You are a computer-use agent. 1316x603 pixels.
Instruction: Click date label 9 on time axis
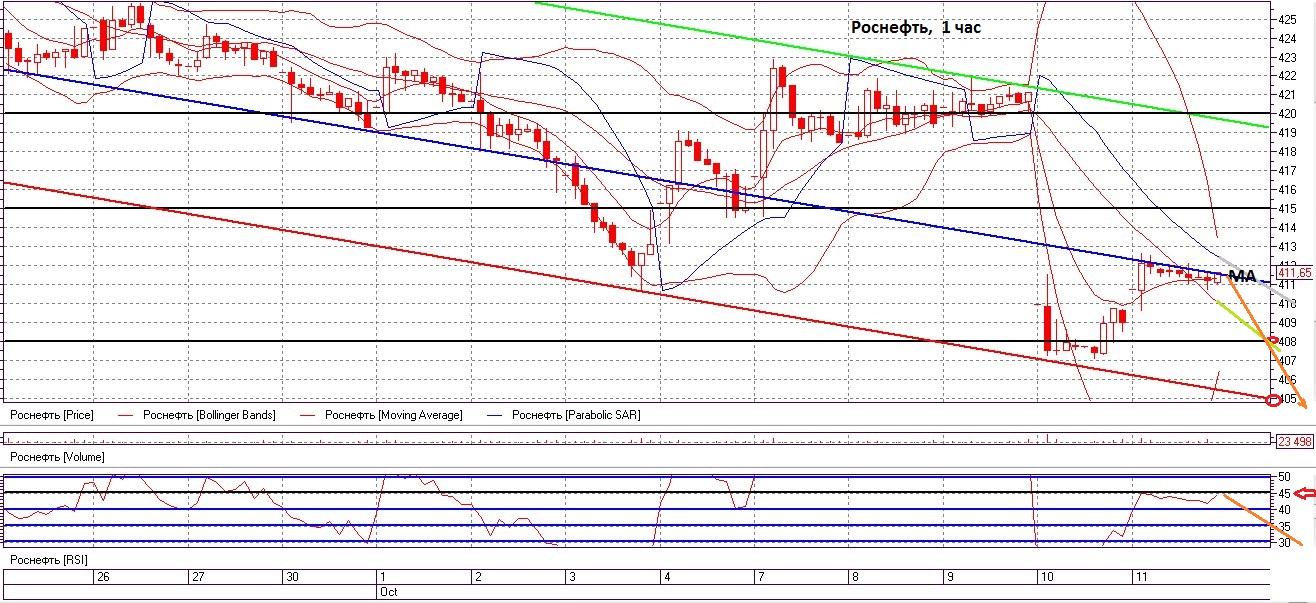coord(949,577)
